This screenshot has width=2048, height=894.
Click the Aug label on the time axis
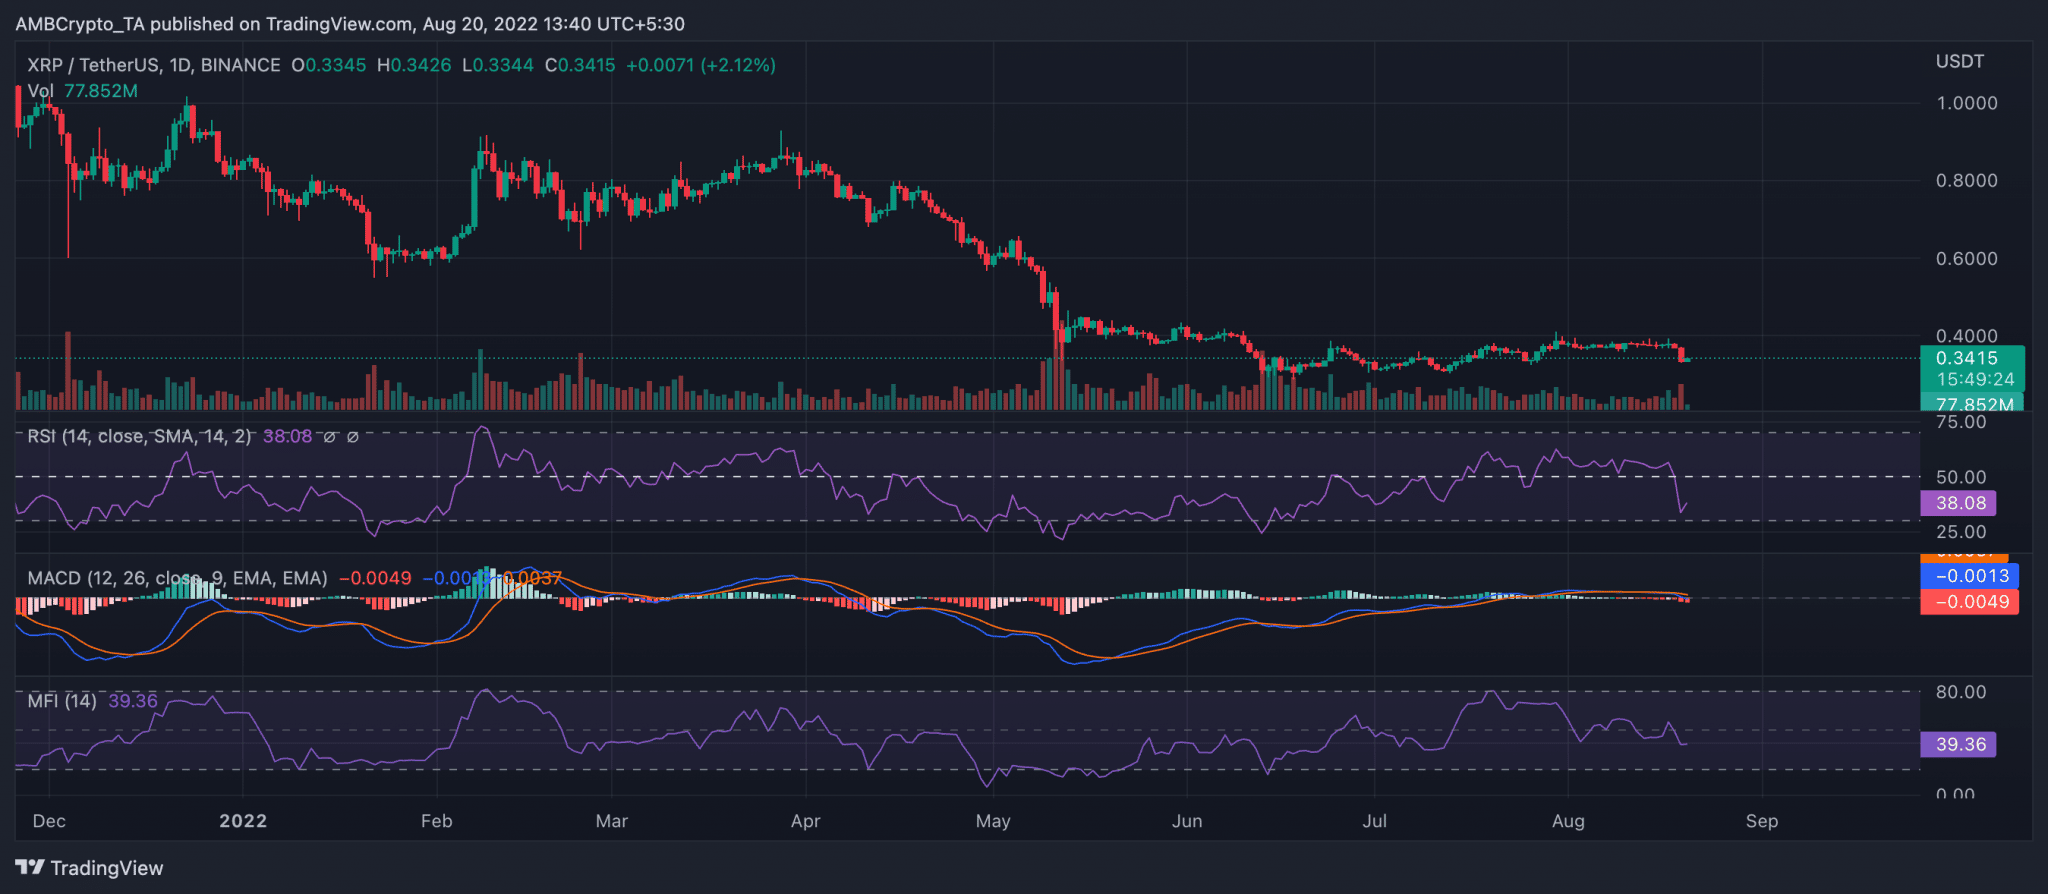[x=1568, y=821]
